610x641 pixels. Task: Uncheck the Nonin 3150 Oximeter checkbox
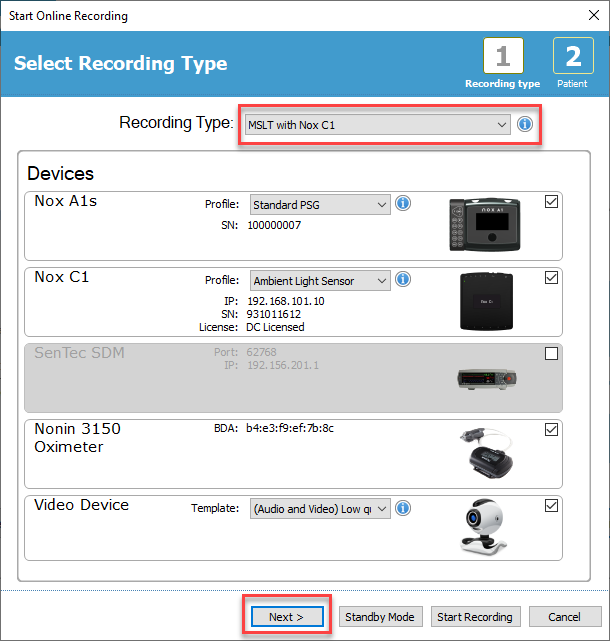point(551,430)
